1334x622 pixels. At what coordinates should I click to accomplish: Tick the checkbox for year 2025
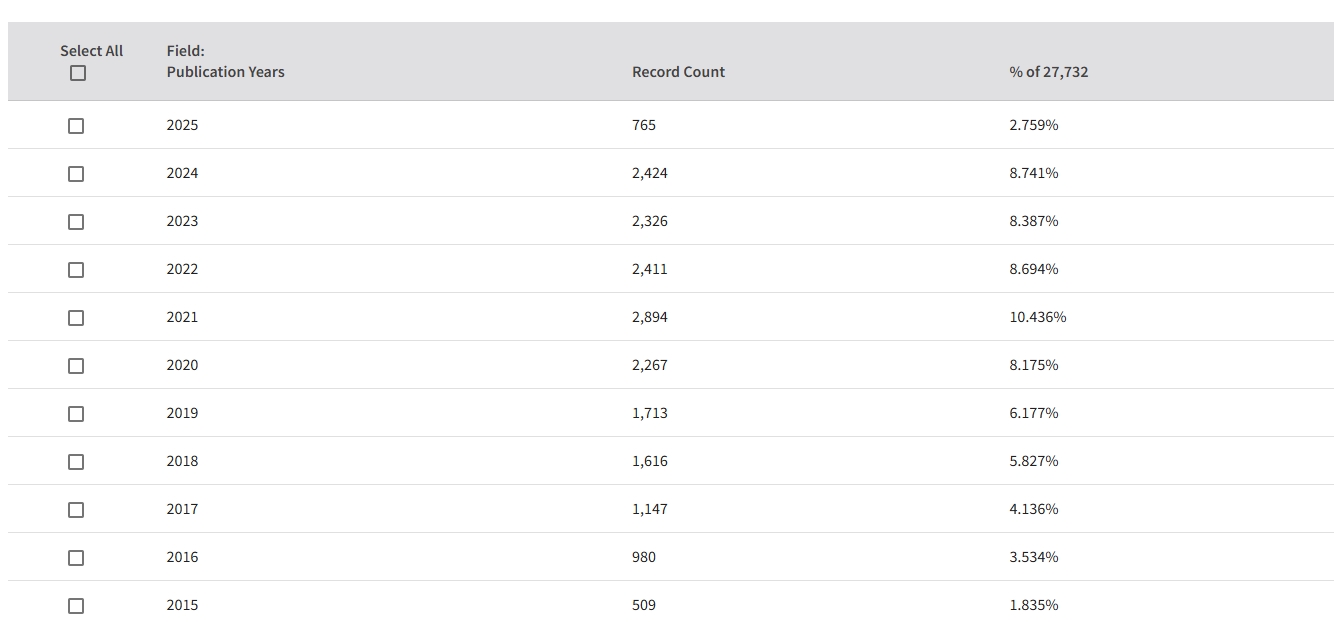[76, 126]
